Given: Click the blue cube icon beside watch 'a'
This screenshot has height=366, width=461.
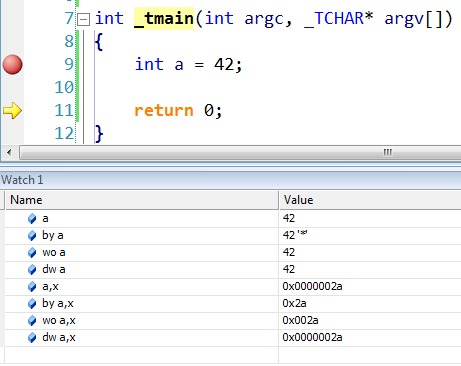Looking at the screenshot, I should (x=32, y=219).
